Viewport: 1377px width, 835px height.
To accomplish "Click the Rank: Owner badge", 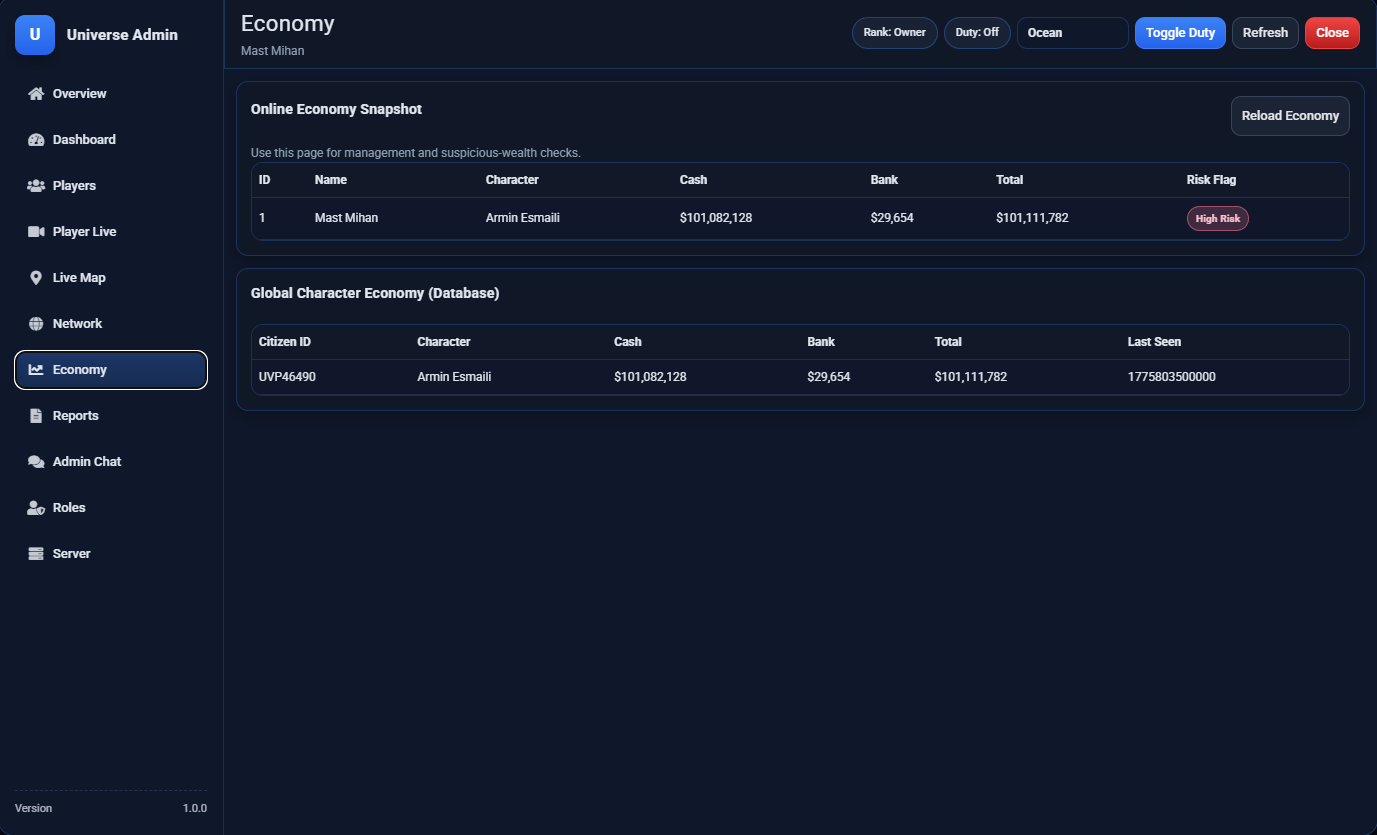I will click(x=895, y=33).
